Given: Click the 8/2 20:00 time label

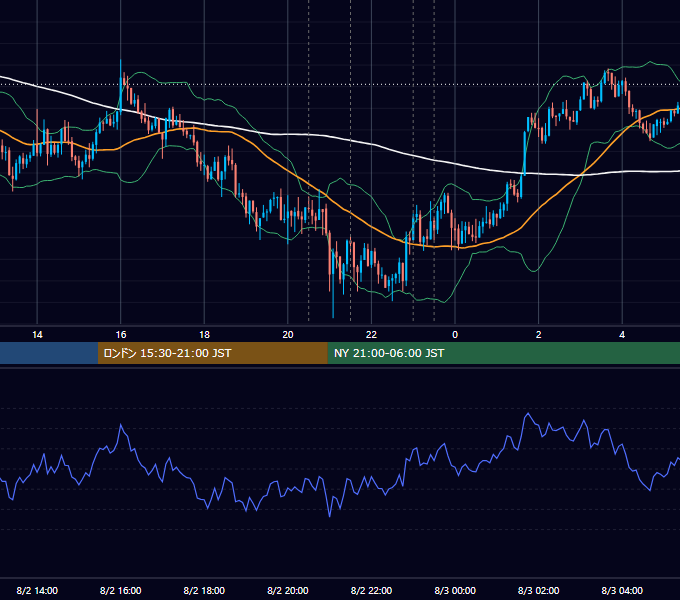Looking at the screenshot, I should (x=288, y=590).
